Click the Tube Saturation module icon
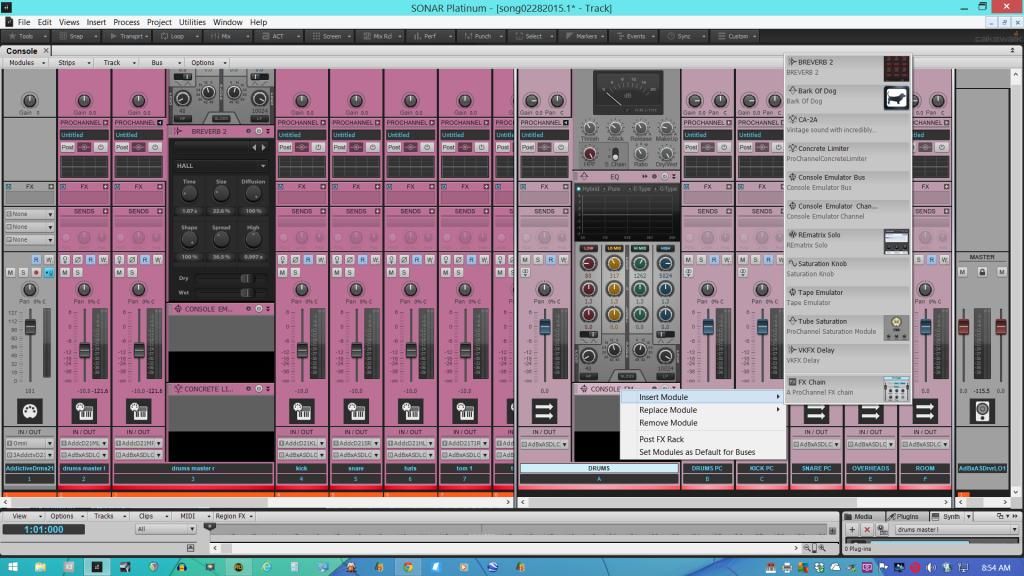This screenshot has height=576, width=1024. click(896, 326)
